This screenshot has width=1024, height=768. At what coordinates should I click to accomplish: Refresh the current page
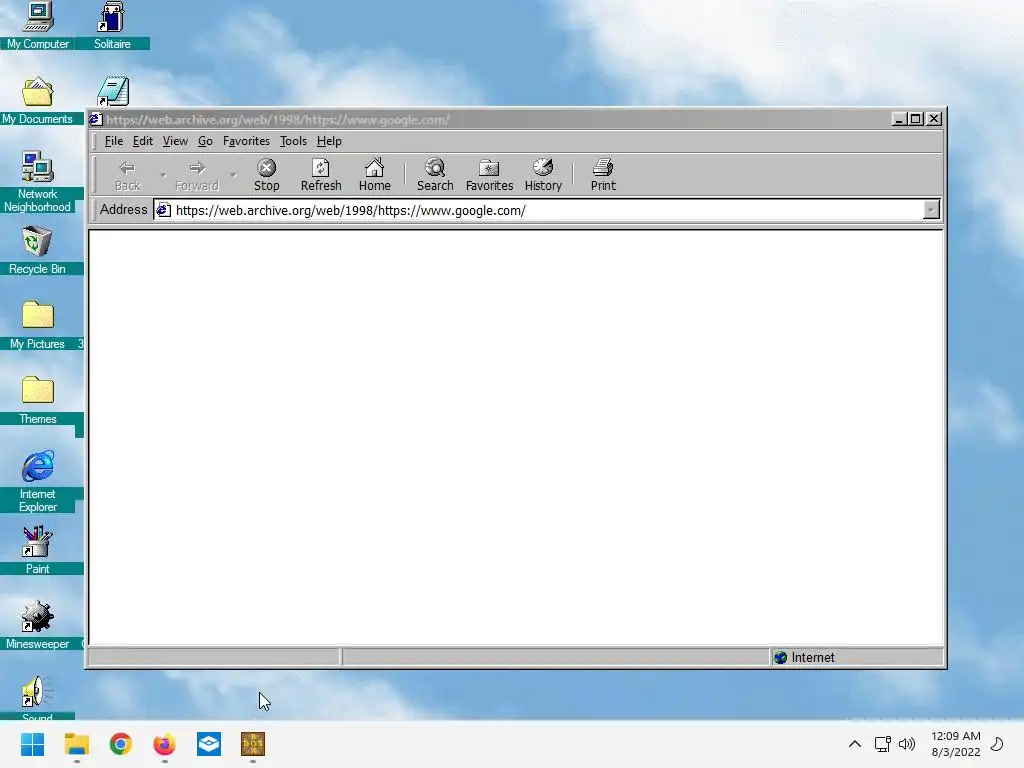[x=321, y=174]
